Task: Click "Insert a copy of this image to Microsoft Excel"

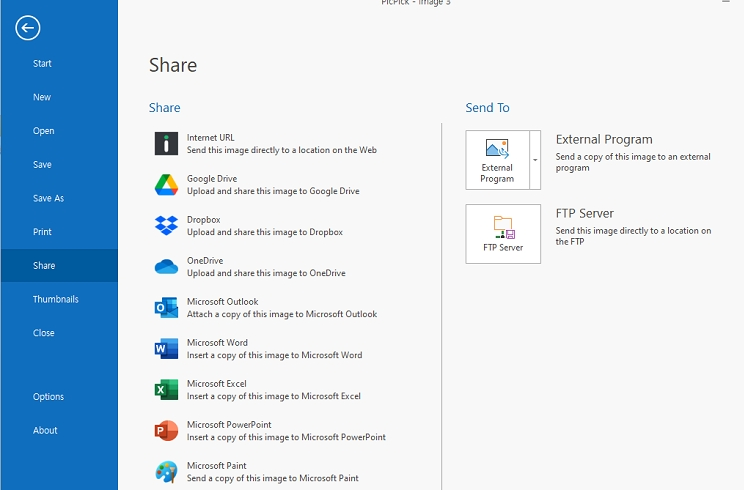Action: coord(274,396)
